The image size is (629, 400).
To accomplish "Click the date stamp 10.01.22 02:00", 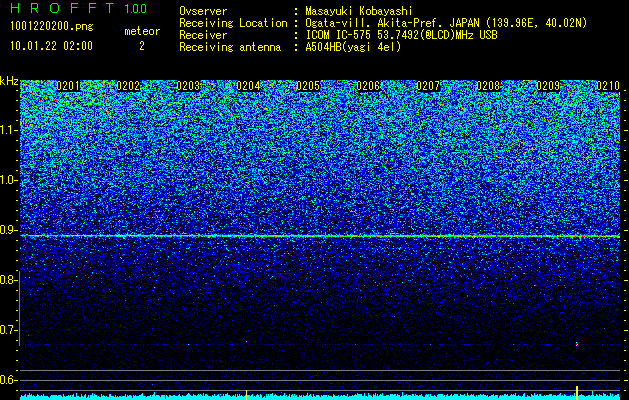I will point(51,46).
